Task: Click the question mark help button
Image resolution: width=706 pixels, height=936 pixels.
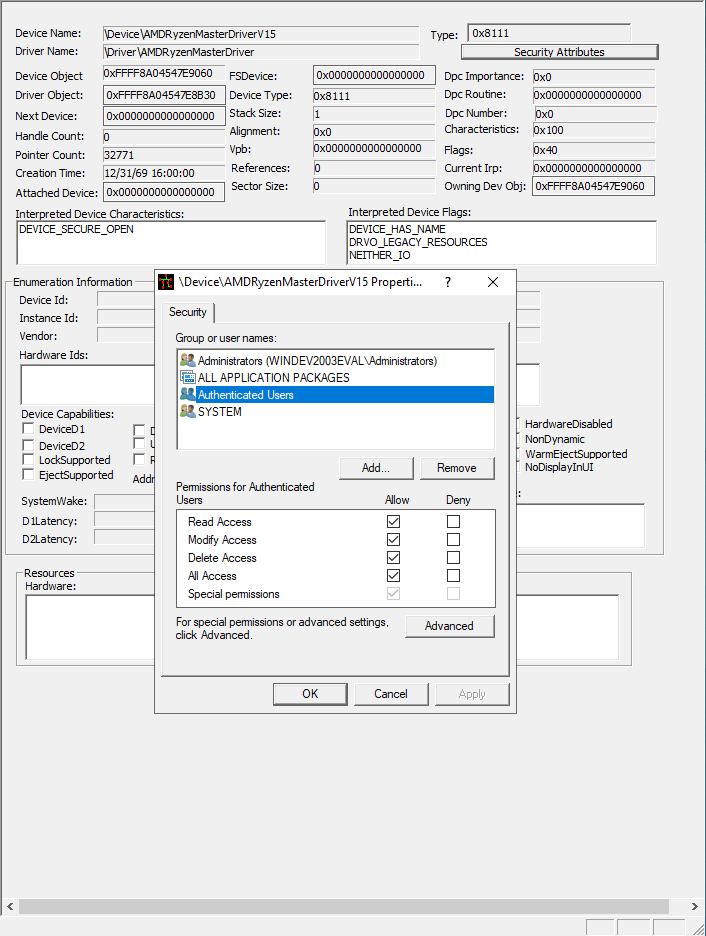Action: [x=447, y=283]
